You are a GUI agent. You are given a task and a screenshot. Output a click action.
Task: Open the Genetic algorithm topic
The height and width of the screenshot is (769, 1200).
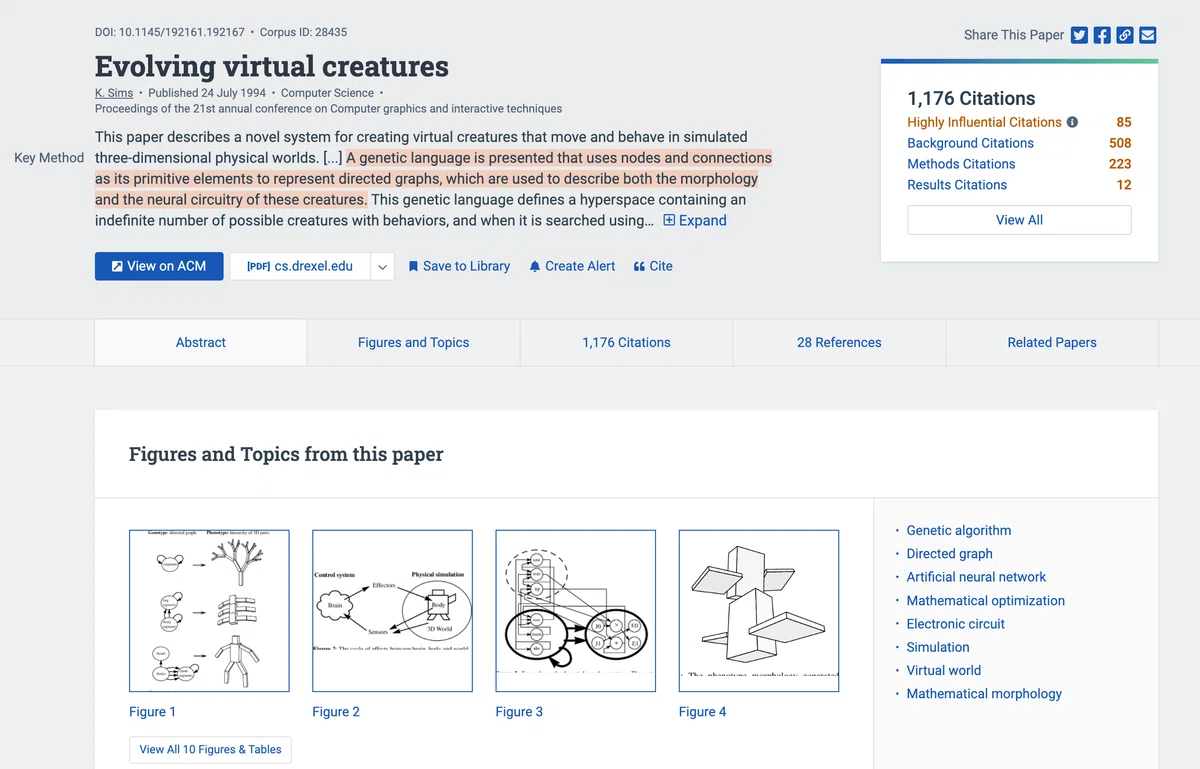click(958, 530)
